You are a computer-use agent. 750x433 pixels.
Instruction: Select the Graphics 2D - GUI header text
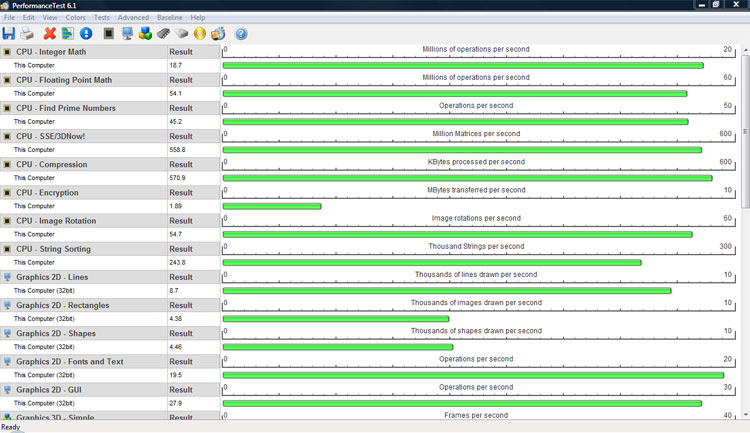click(49, 390)
